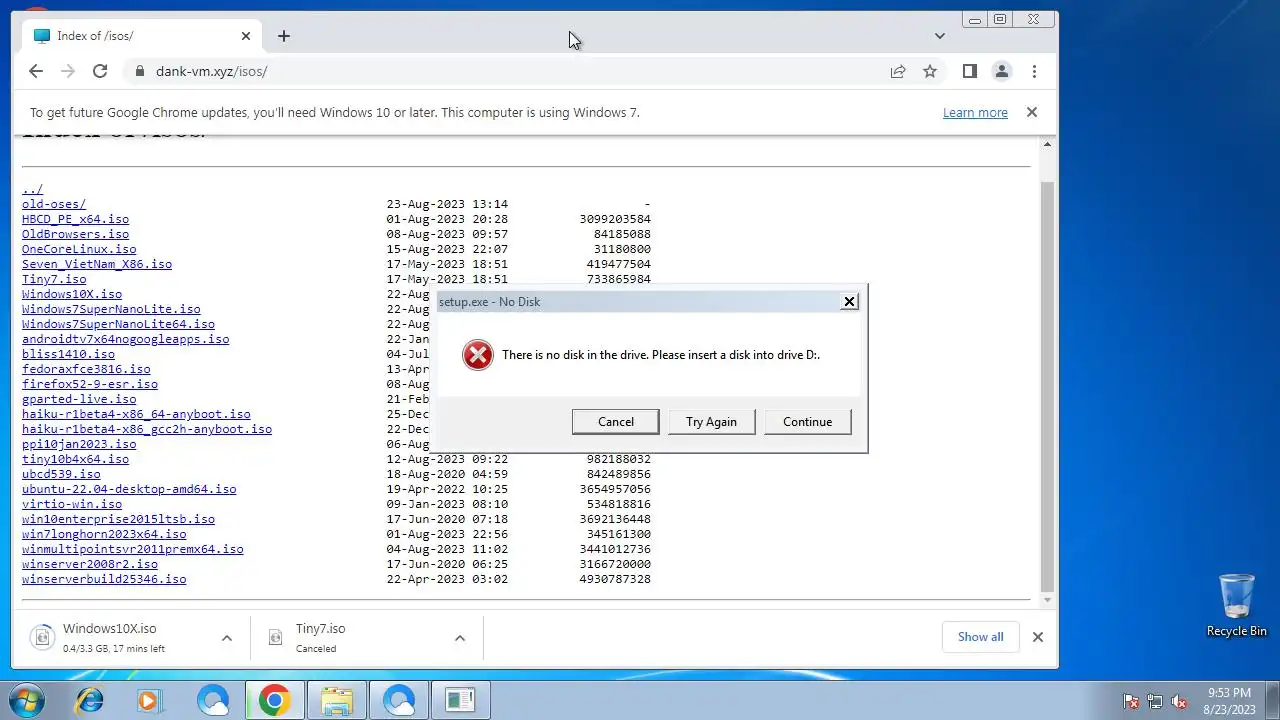The height and width of the screenshot is (720, 1280).
Task: Click the Windows10X.iso link in listing
Action: pos(72,294)
